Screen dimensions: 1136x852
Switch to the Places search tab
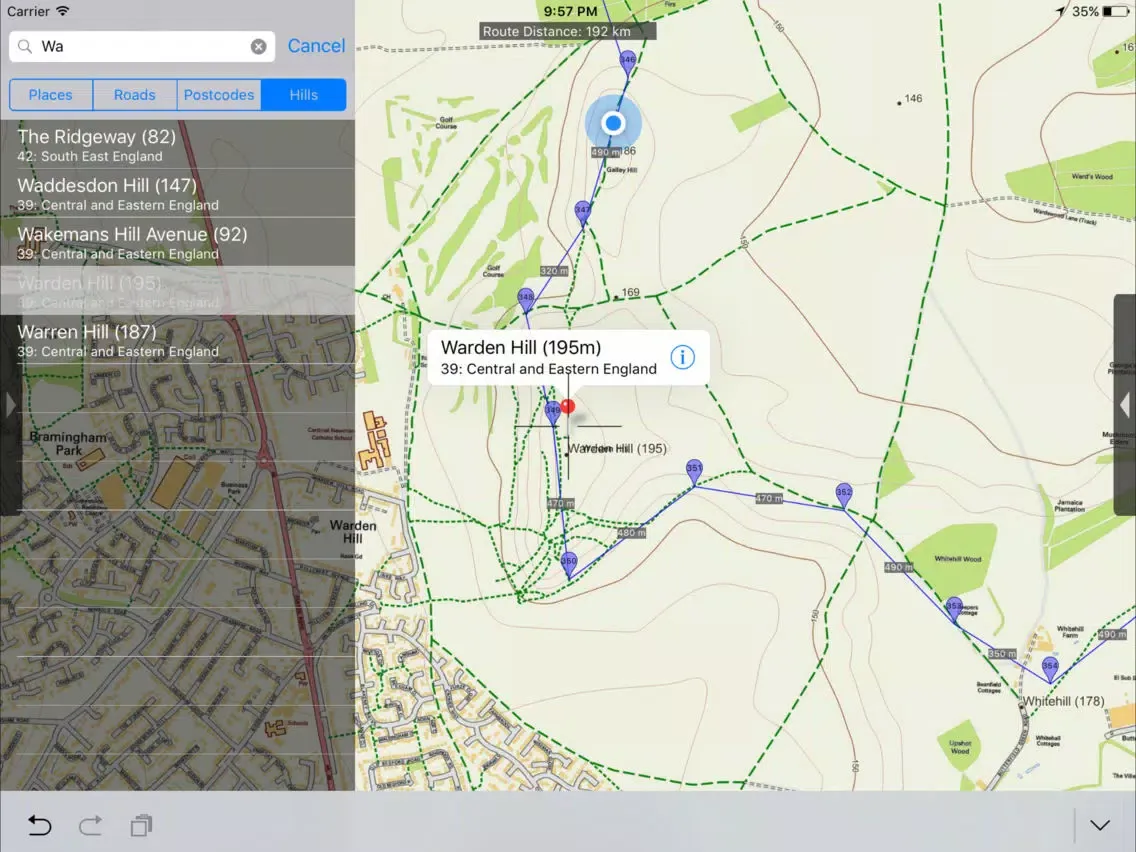(x=51, y=95)
